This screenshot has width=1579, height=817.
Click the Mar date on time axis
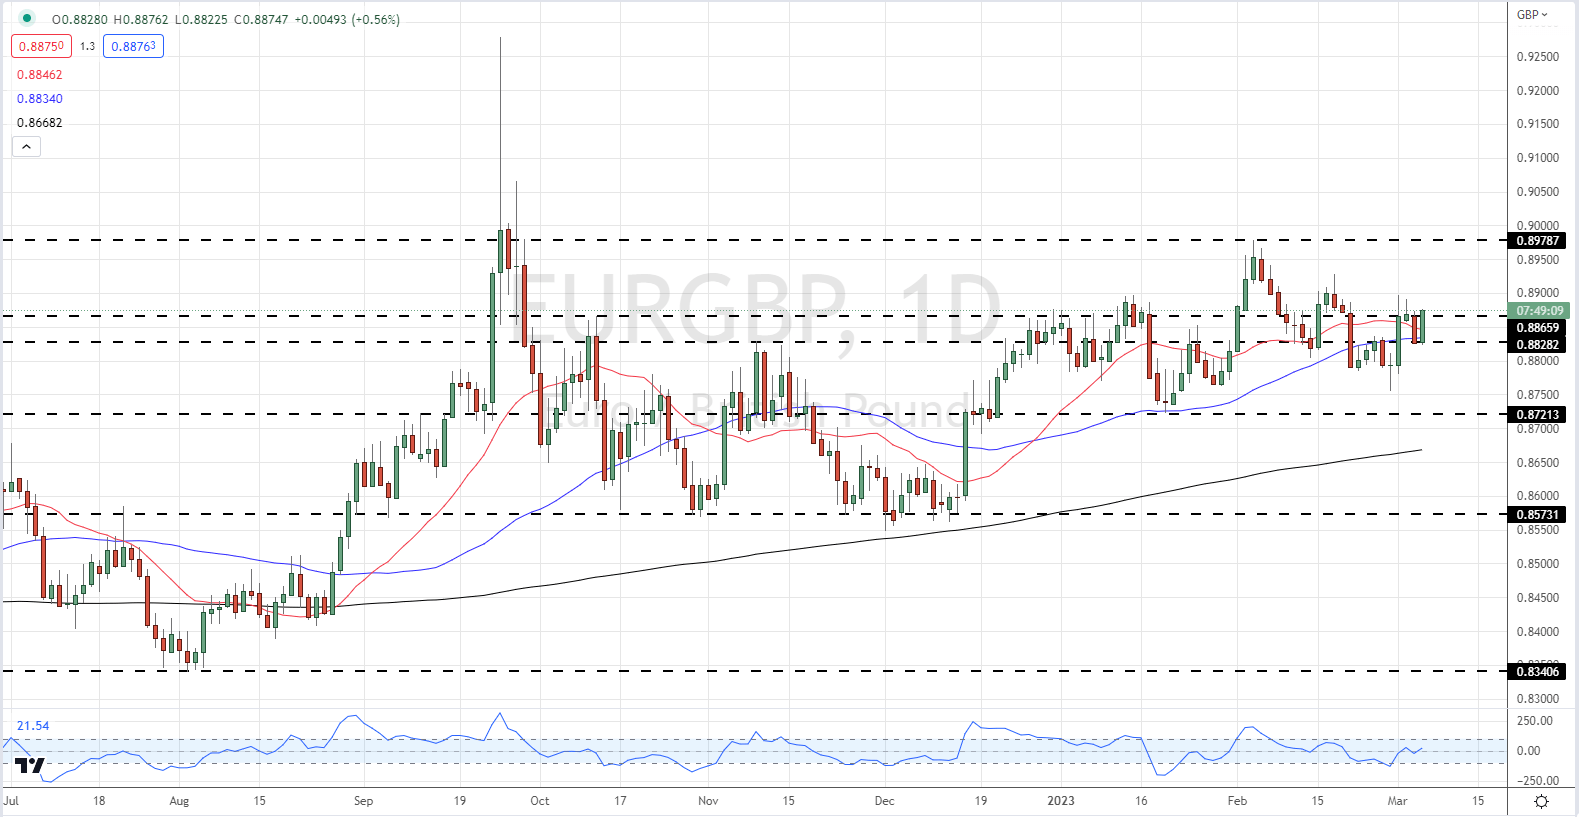(x=1397, y=801)
